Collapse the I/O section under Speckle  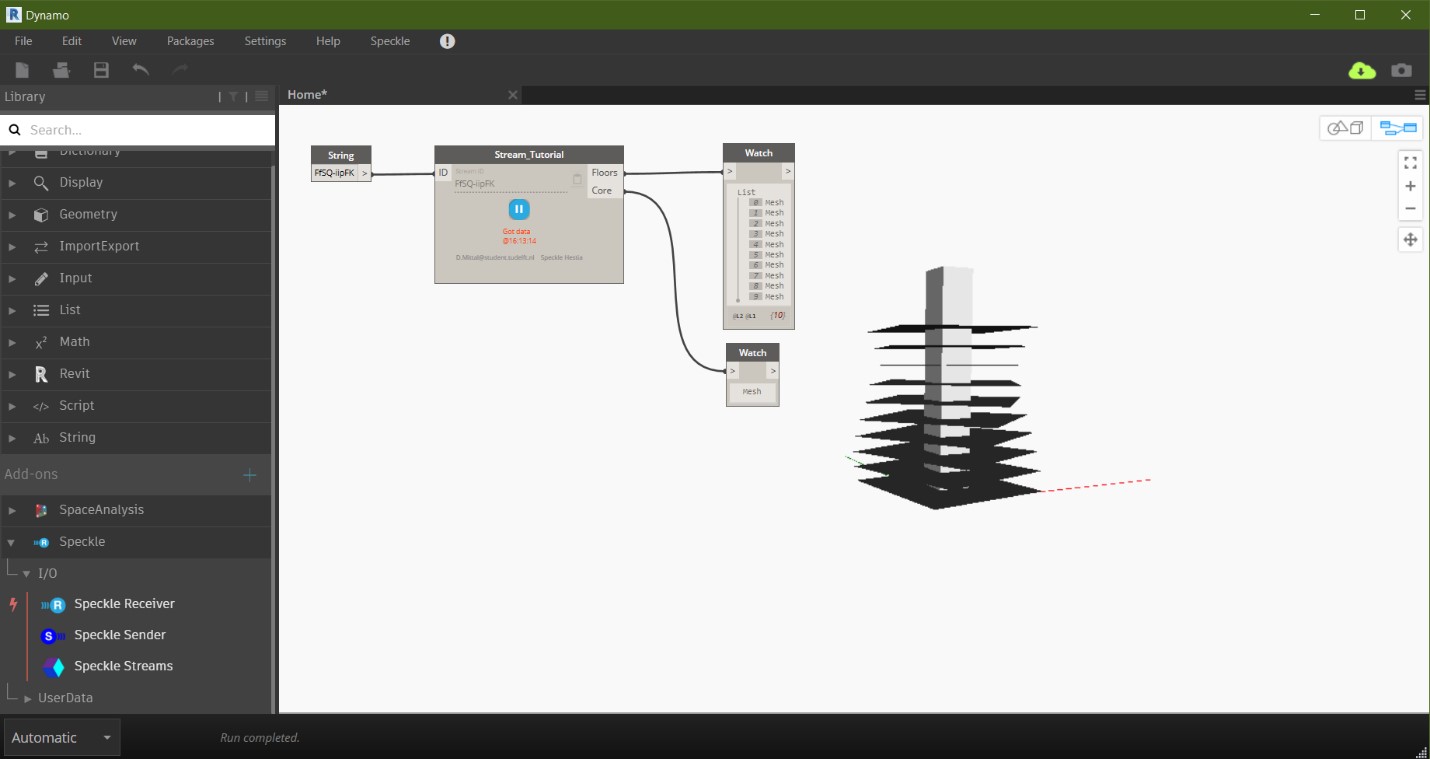[x=27, y=573]
